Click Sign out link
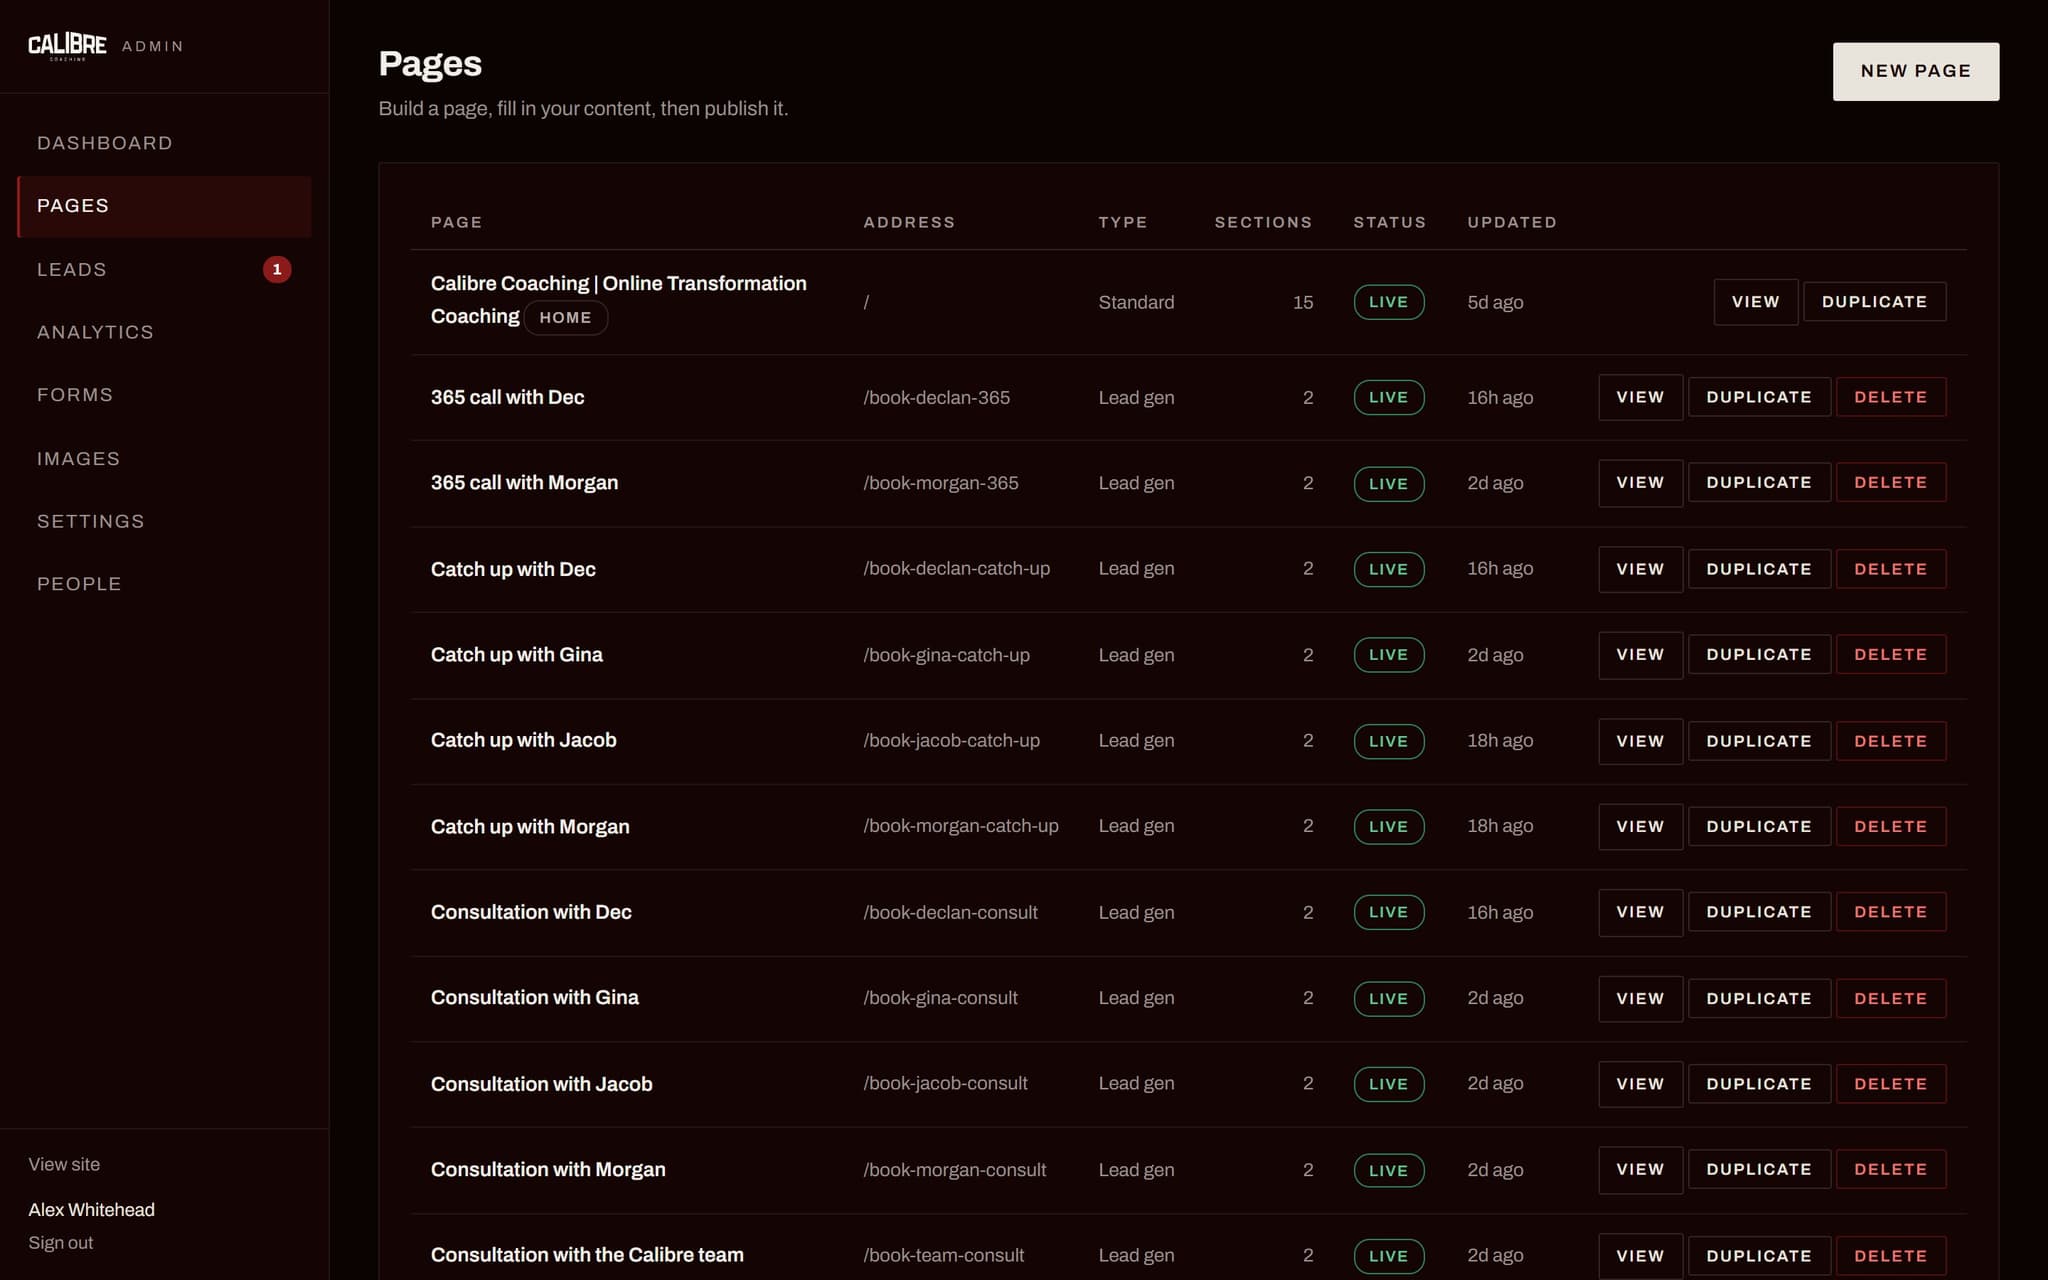The image size is (2048, 1280). pos(60,1243)
